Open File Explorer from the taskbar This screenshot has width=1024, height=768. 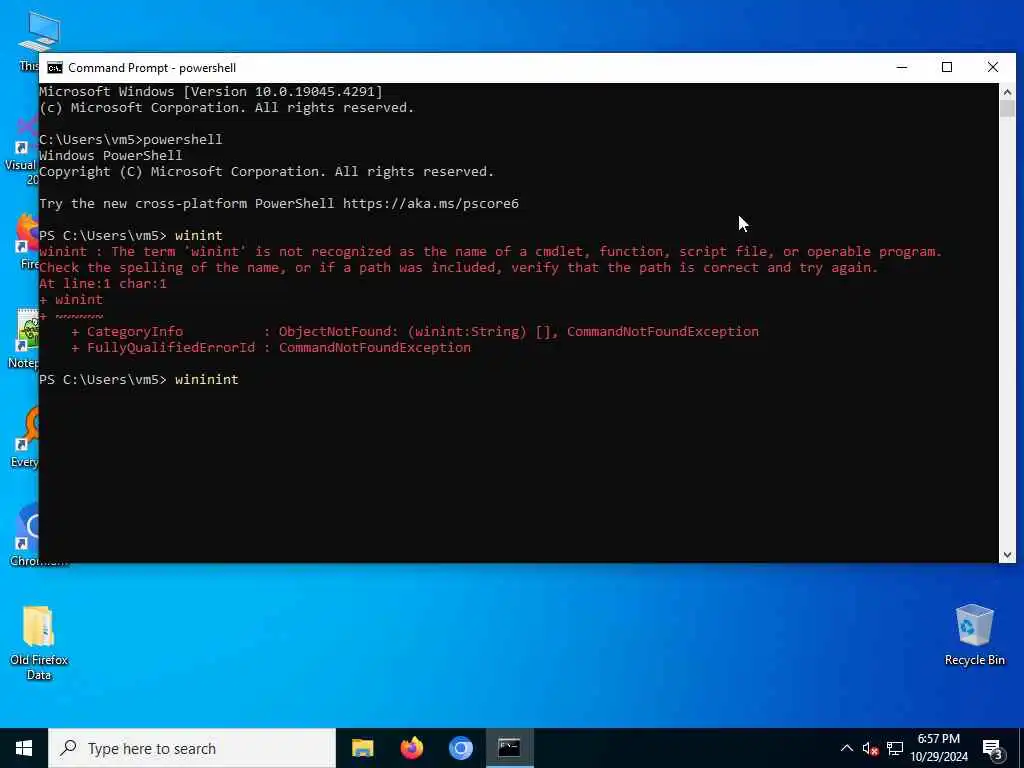pyautogui.click(x=362, y=748)
